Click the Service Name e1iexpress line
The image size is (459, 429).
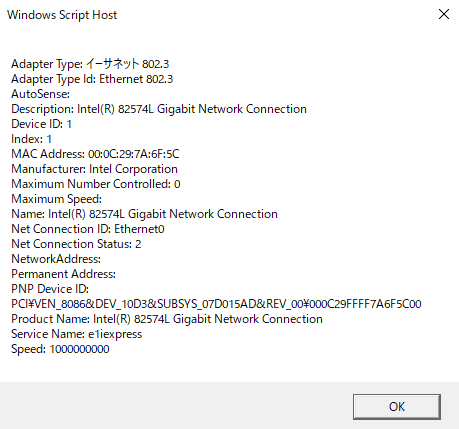76,334
